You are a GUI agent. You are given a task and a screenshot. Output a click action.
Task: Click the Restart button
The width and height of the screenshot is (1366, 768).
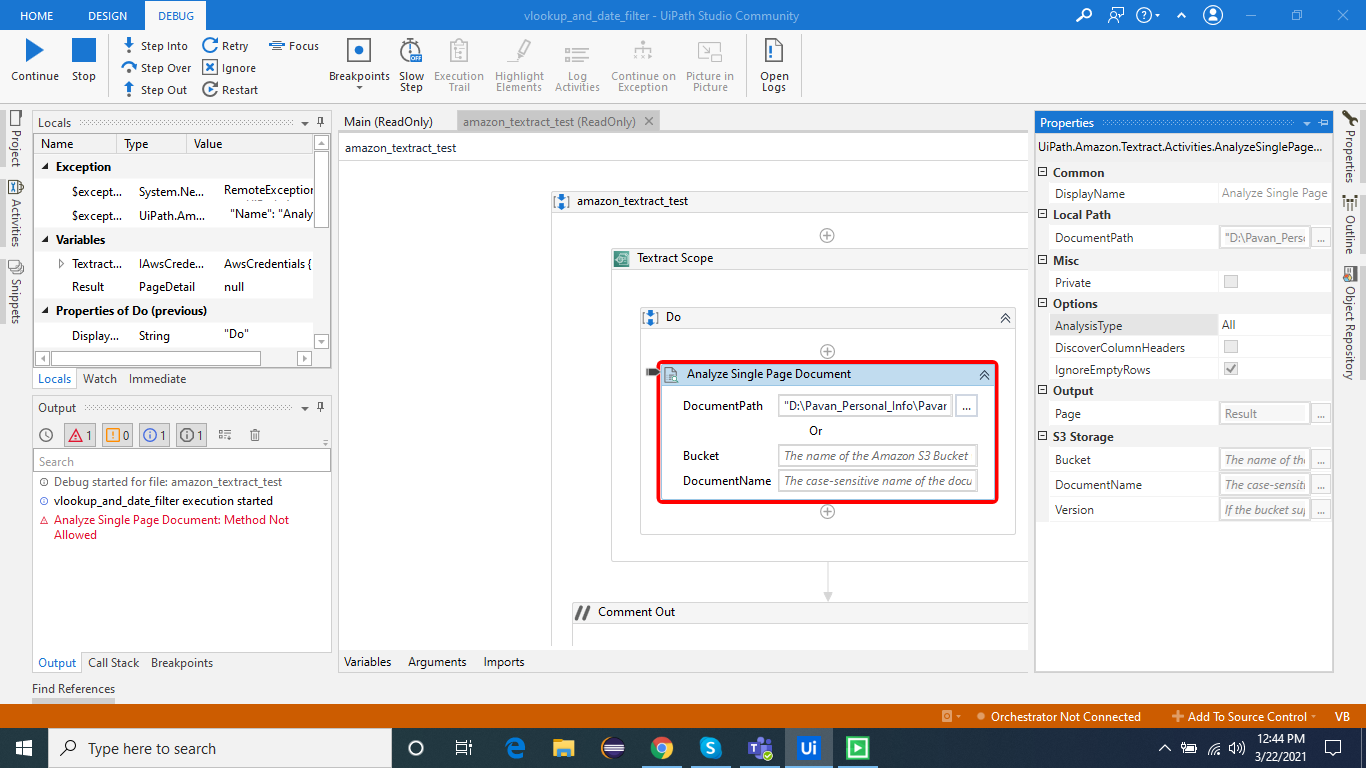pos(230,90)
